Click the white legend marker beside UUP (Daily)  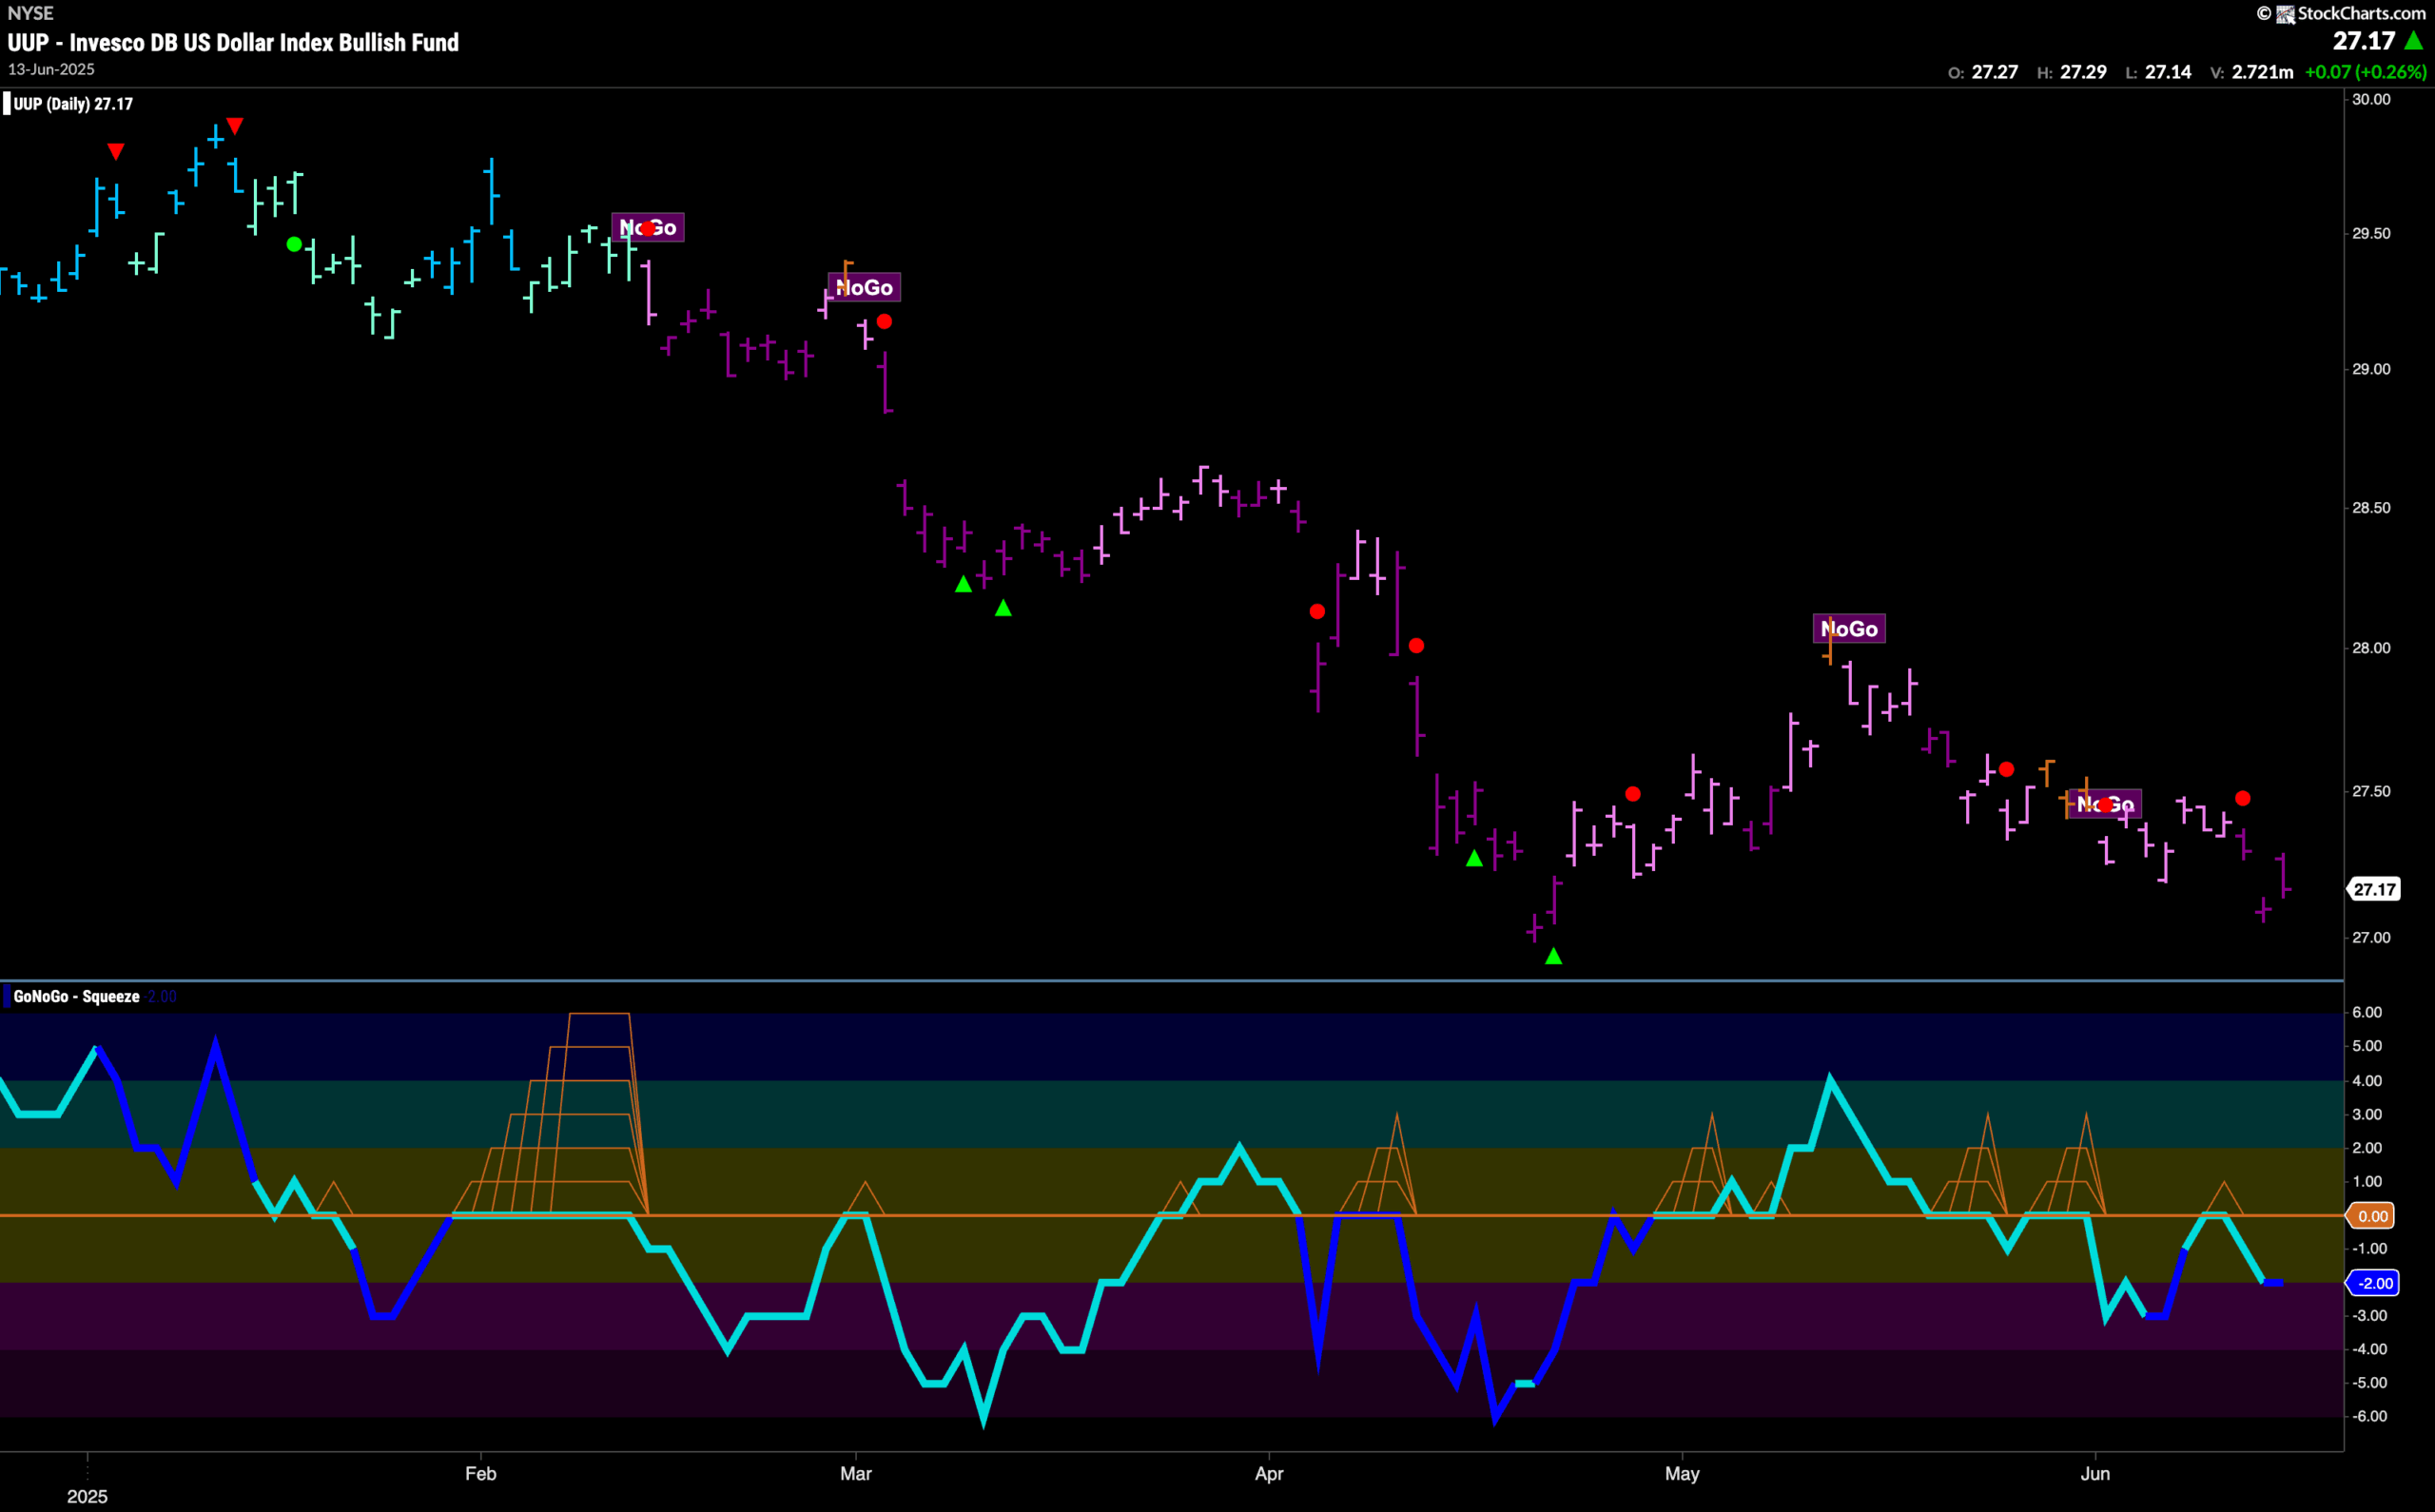click(6, 103)
